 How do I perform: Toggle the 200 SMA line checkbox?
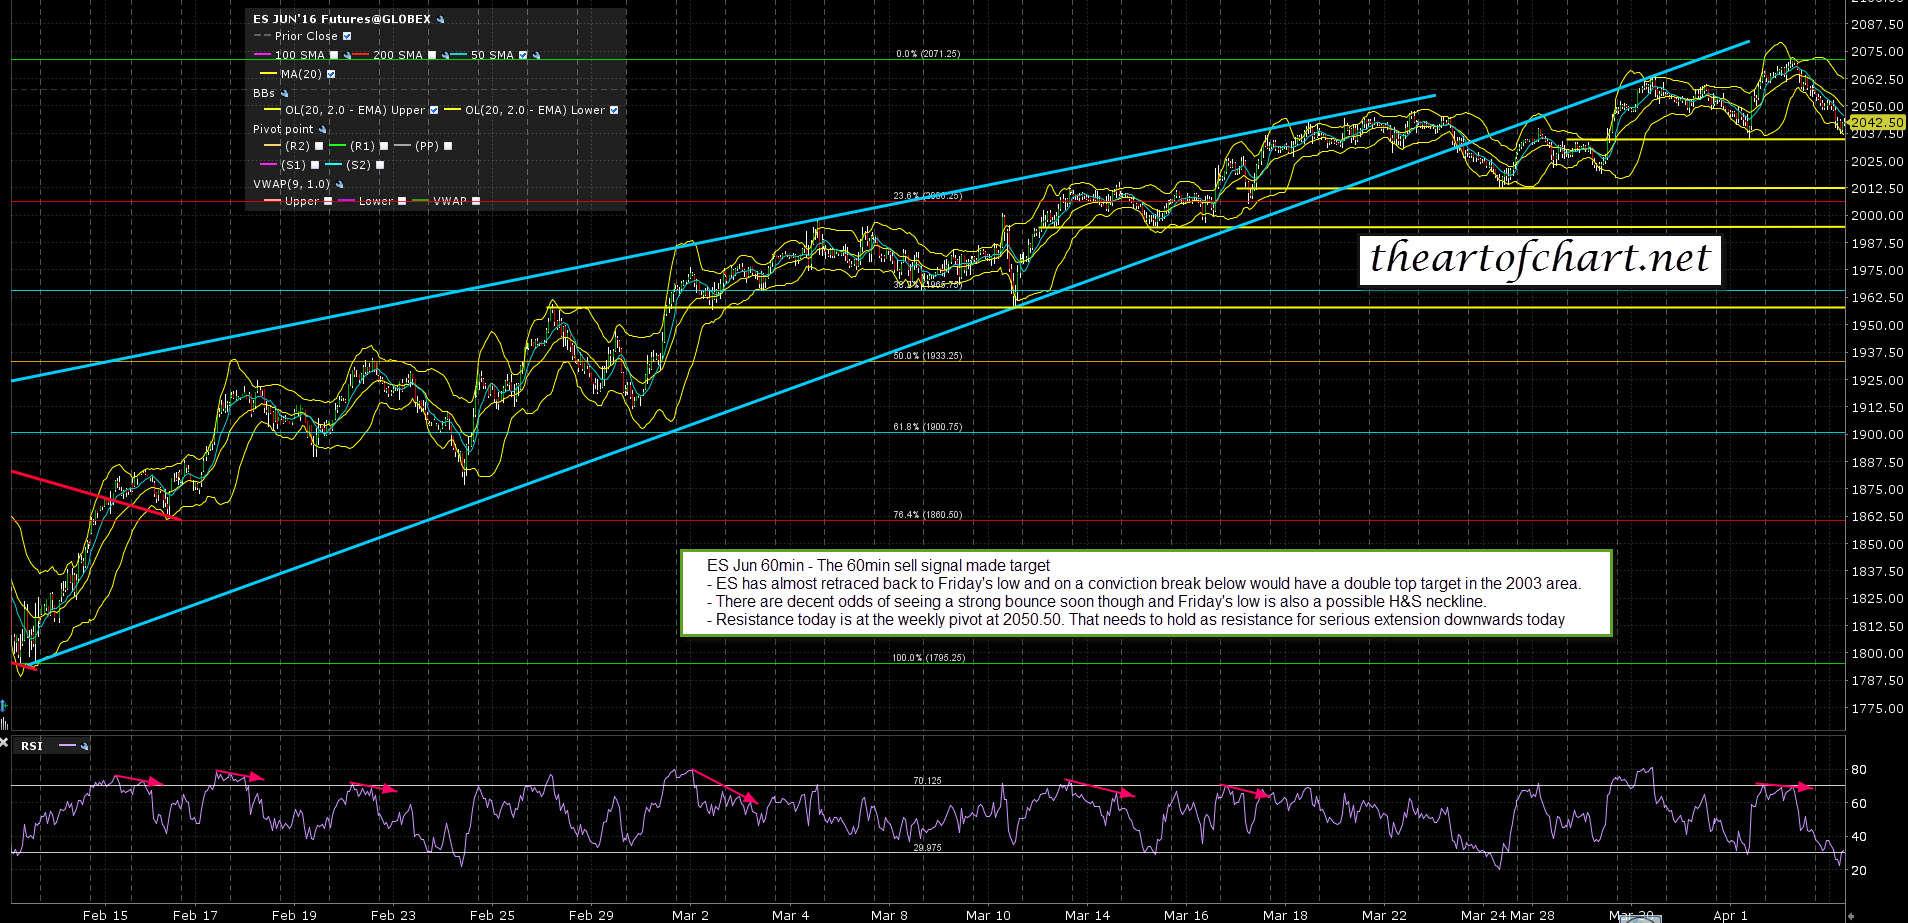coord(432,55)
